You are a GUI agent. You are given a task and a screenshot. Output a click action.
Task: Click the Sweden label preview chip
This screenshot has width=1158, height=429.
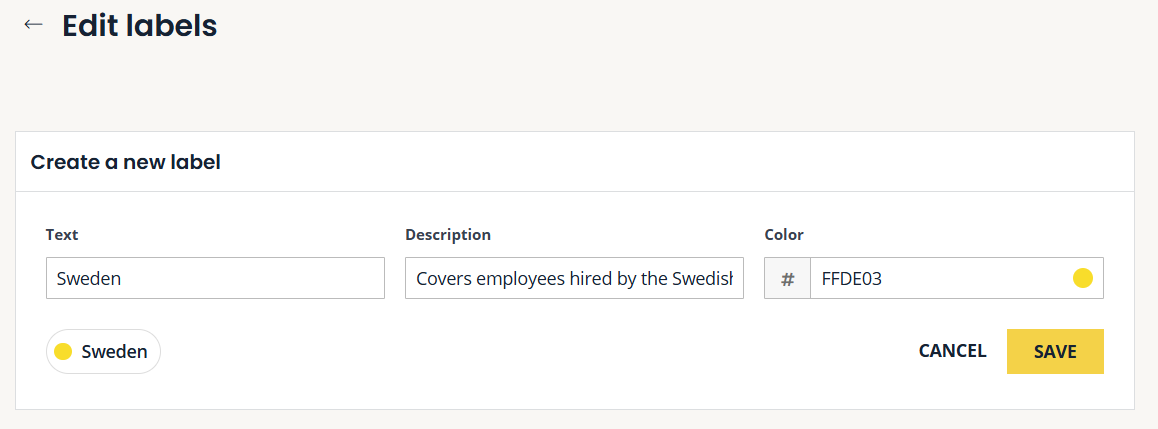pos(103,352)
